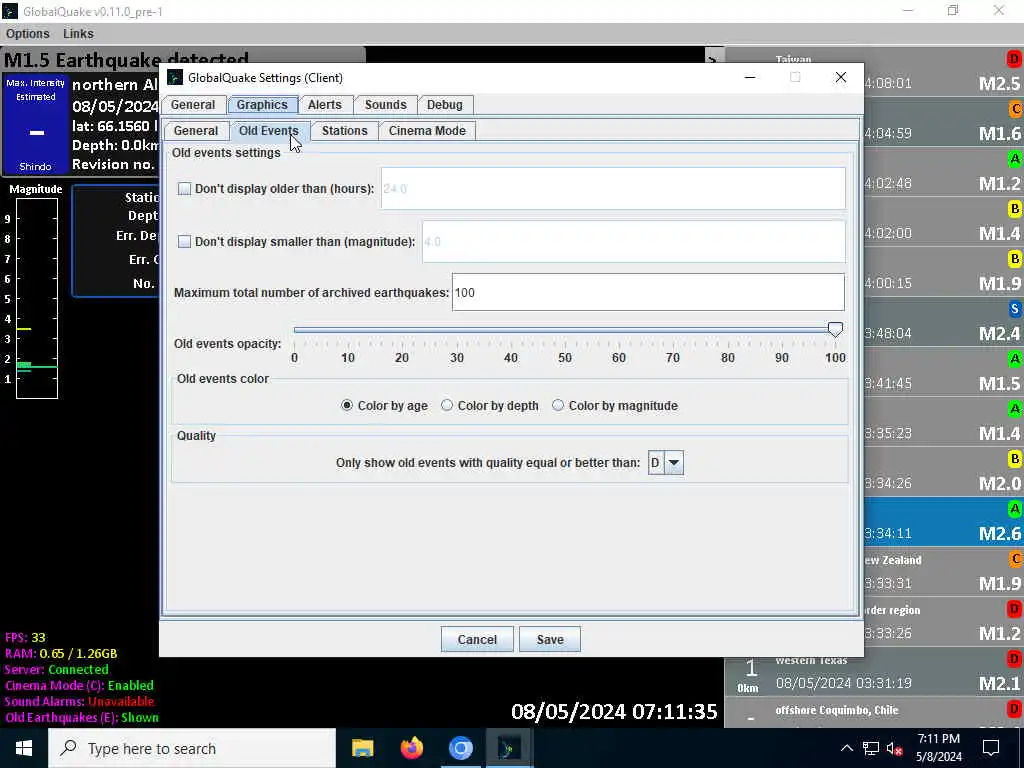Click the Shindo max intensity panel

(x=35, y=125)
